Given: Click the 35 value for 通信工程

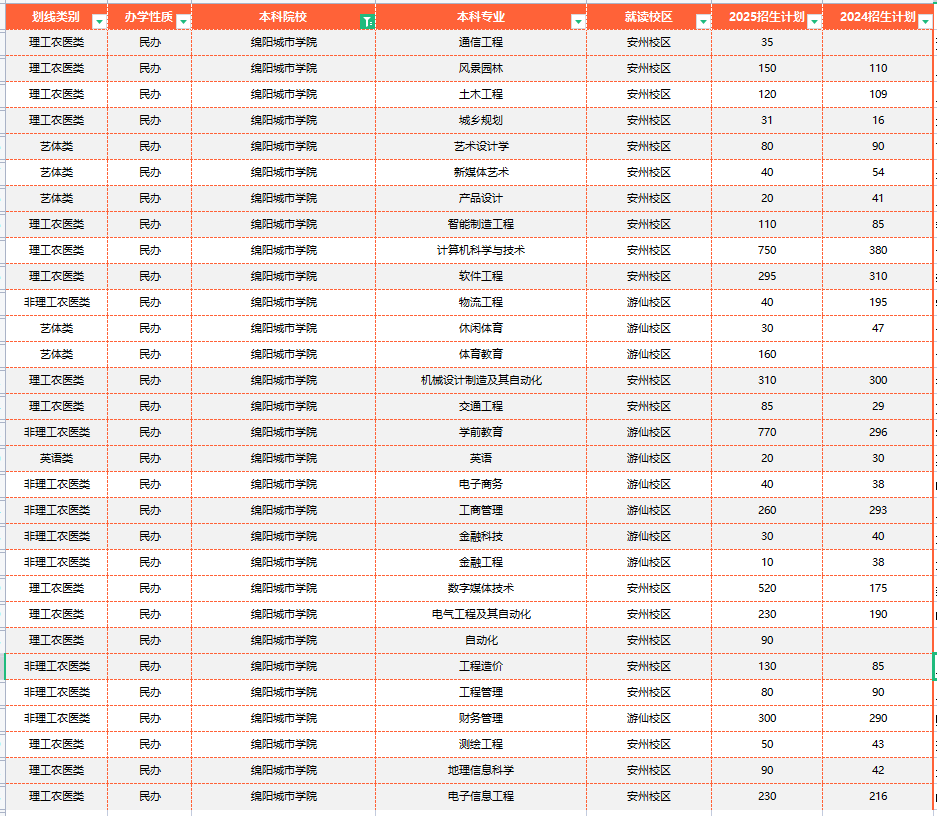Looking at the screenshot, I should 767,42.
